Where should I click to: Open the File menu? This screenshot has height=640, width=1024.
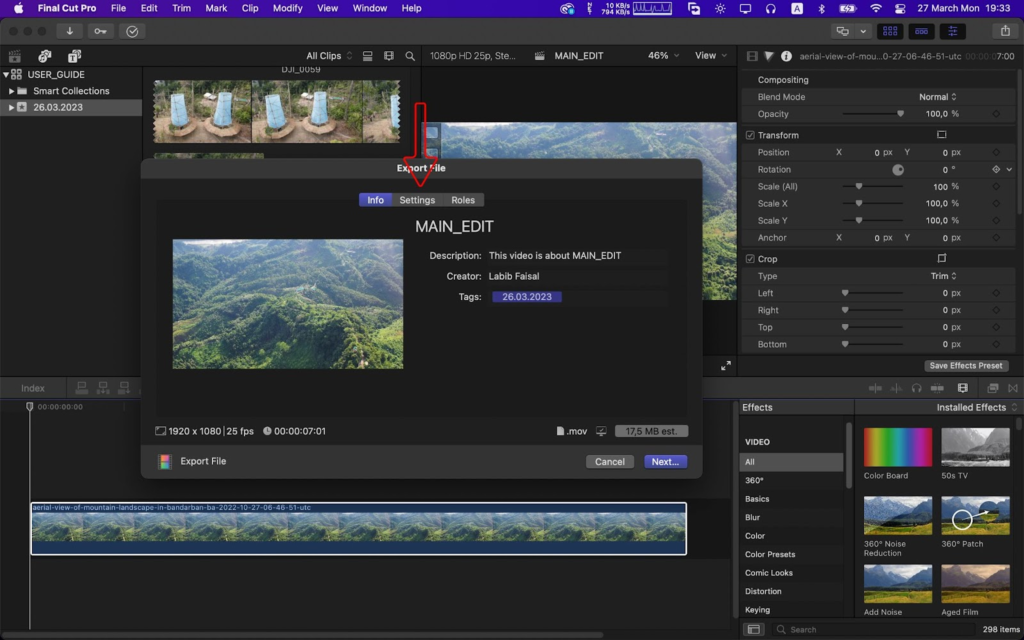[118, 8]
